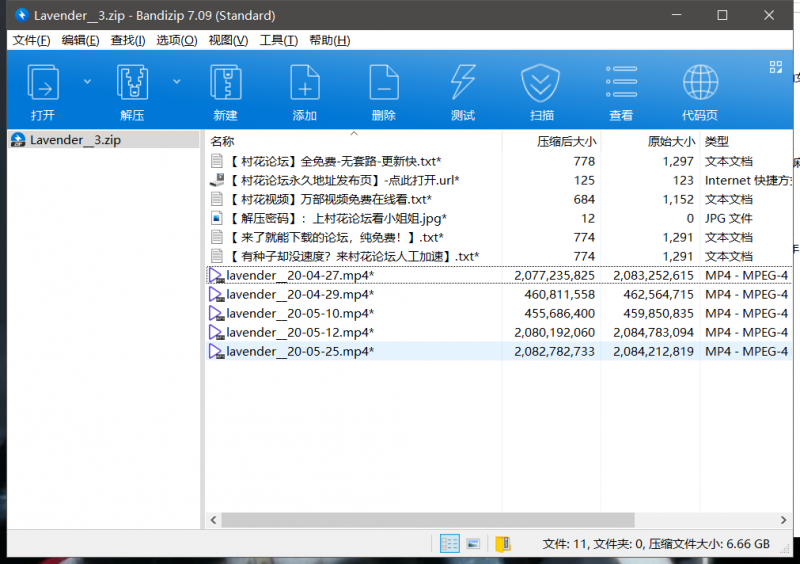This screenshot has width=800, height=564.
Task: Switch to details list view in status bar
Action: point(450,543)
